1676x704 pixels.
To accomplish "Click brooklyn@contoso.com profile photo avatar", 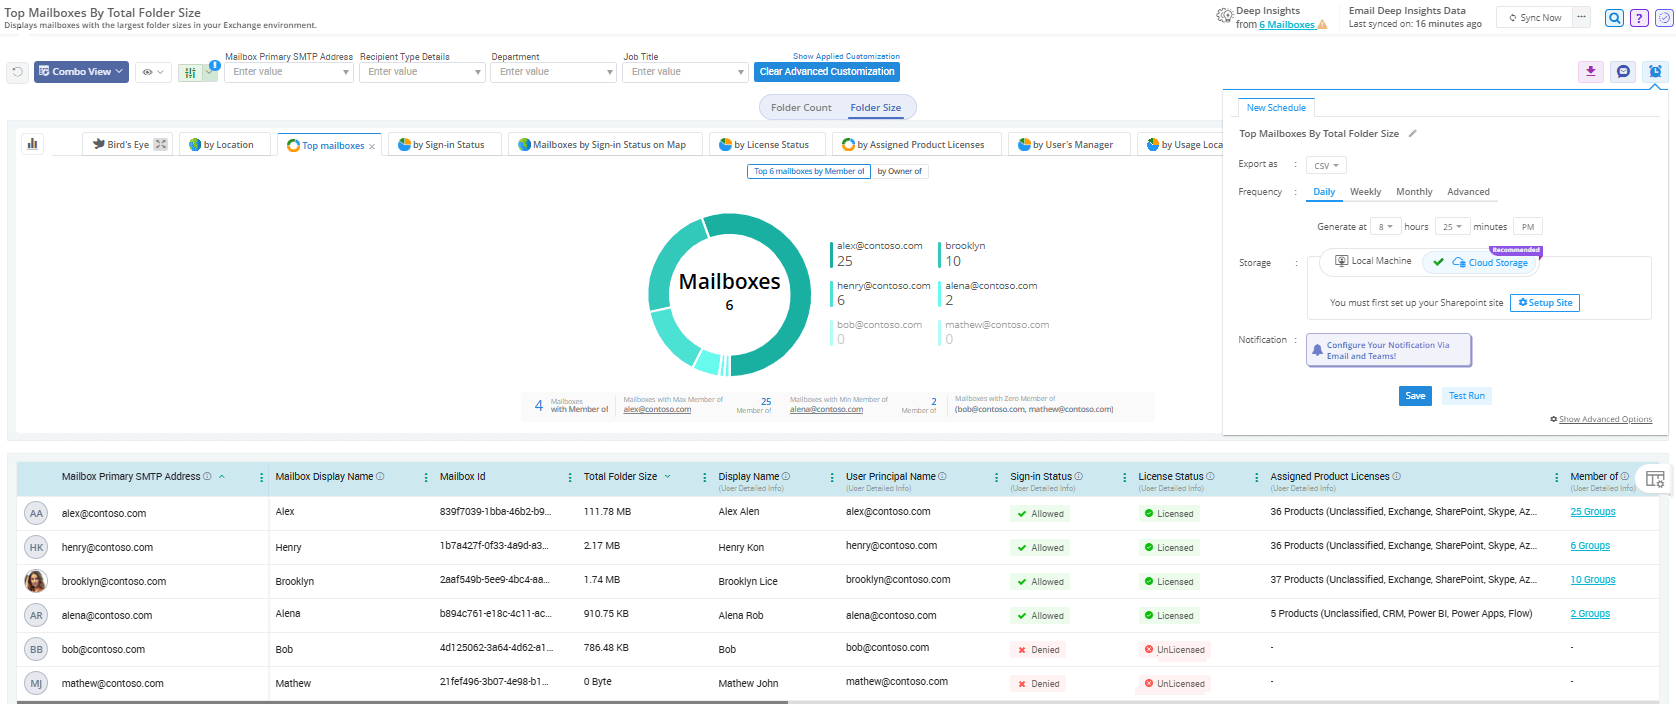I will pyautogui.click(x=36, y=581).
